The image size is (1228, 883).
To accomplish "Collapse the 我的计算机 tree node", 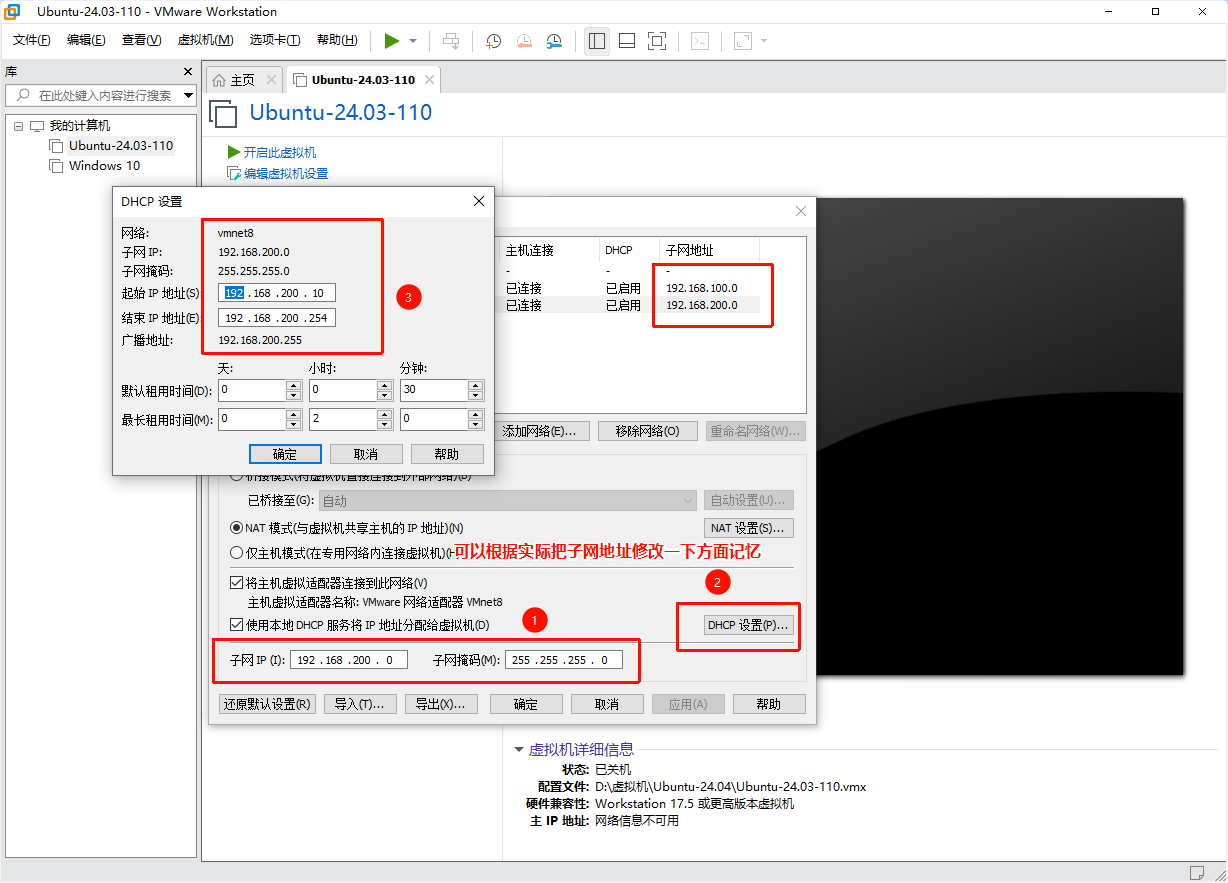I will [x=18, y=126].
